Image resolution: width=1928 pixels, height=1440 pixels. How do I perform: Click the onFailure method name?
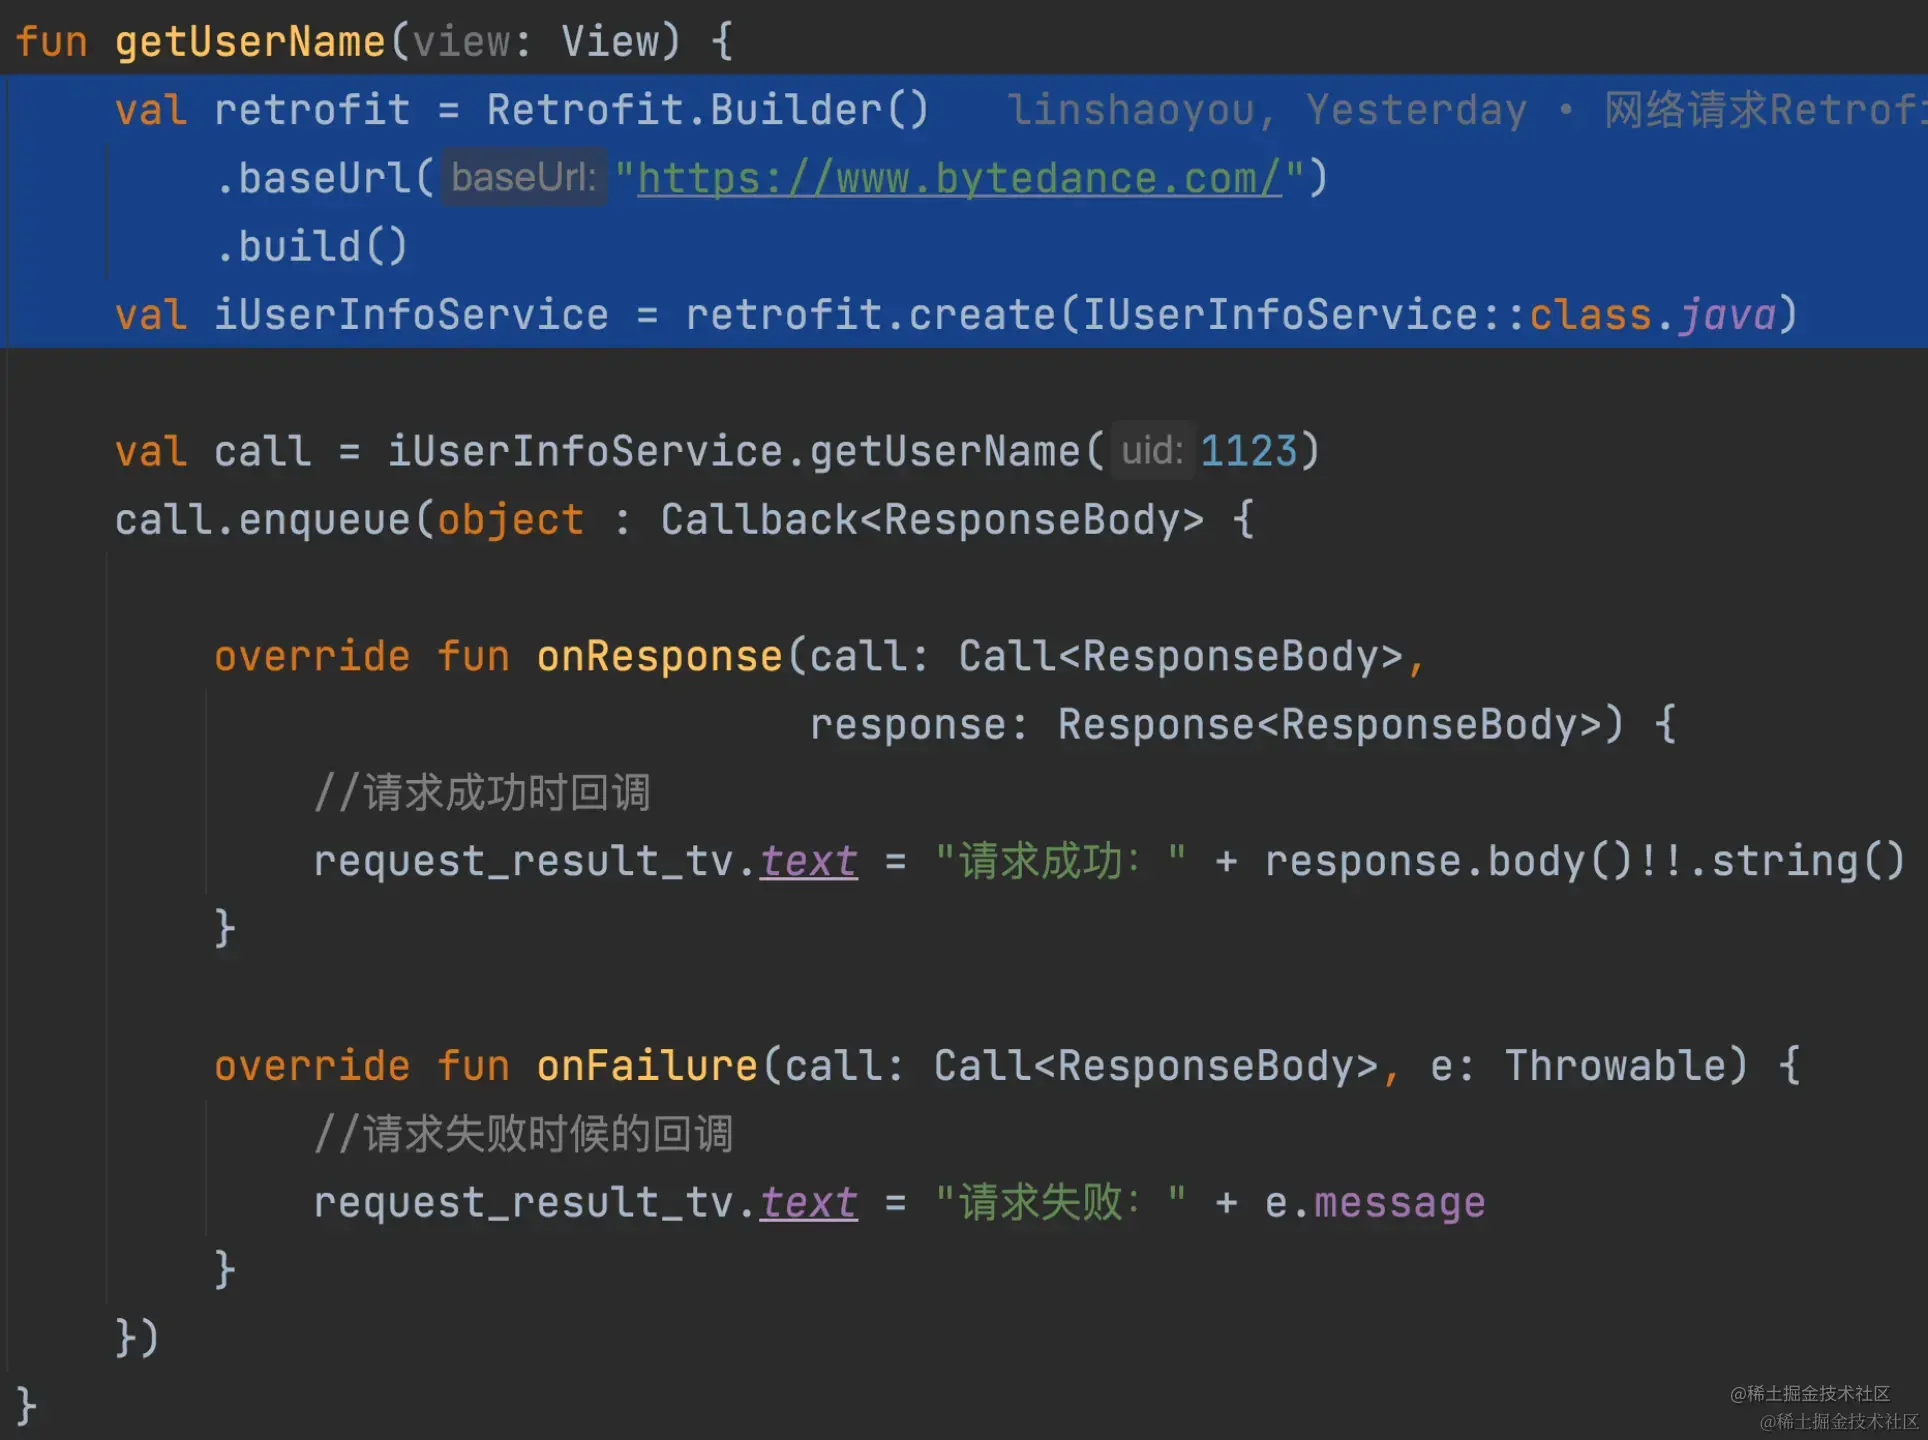[x=647, y=1066]
